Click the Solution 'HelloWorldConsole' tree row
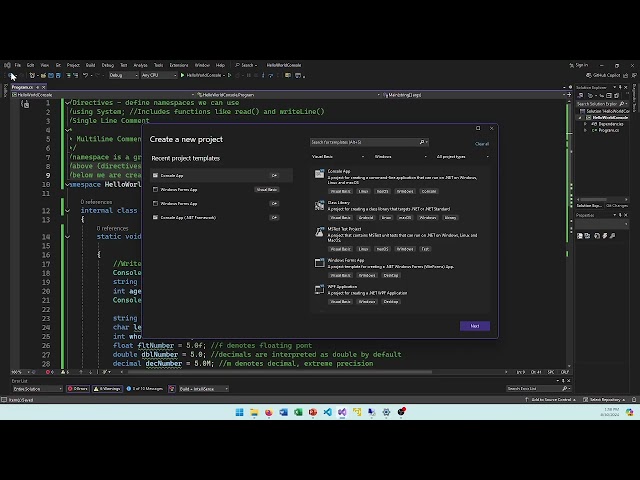This screenshot has width=640, height=480. pyautogui.click(x=602, y=111)
